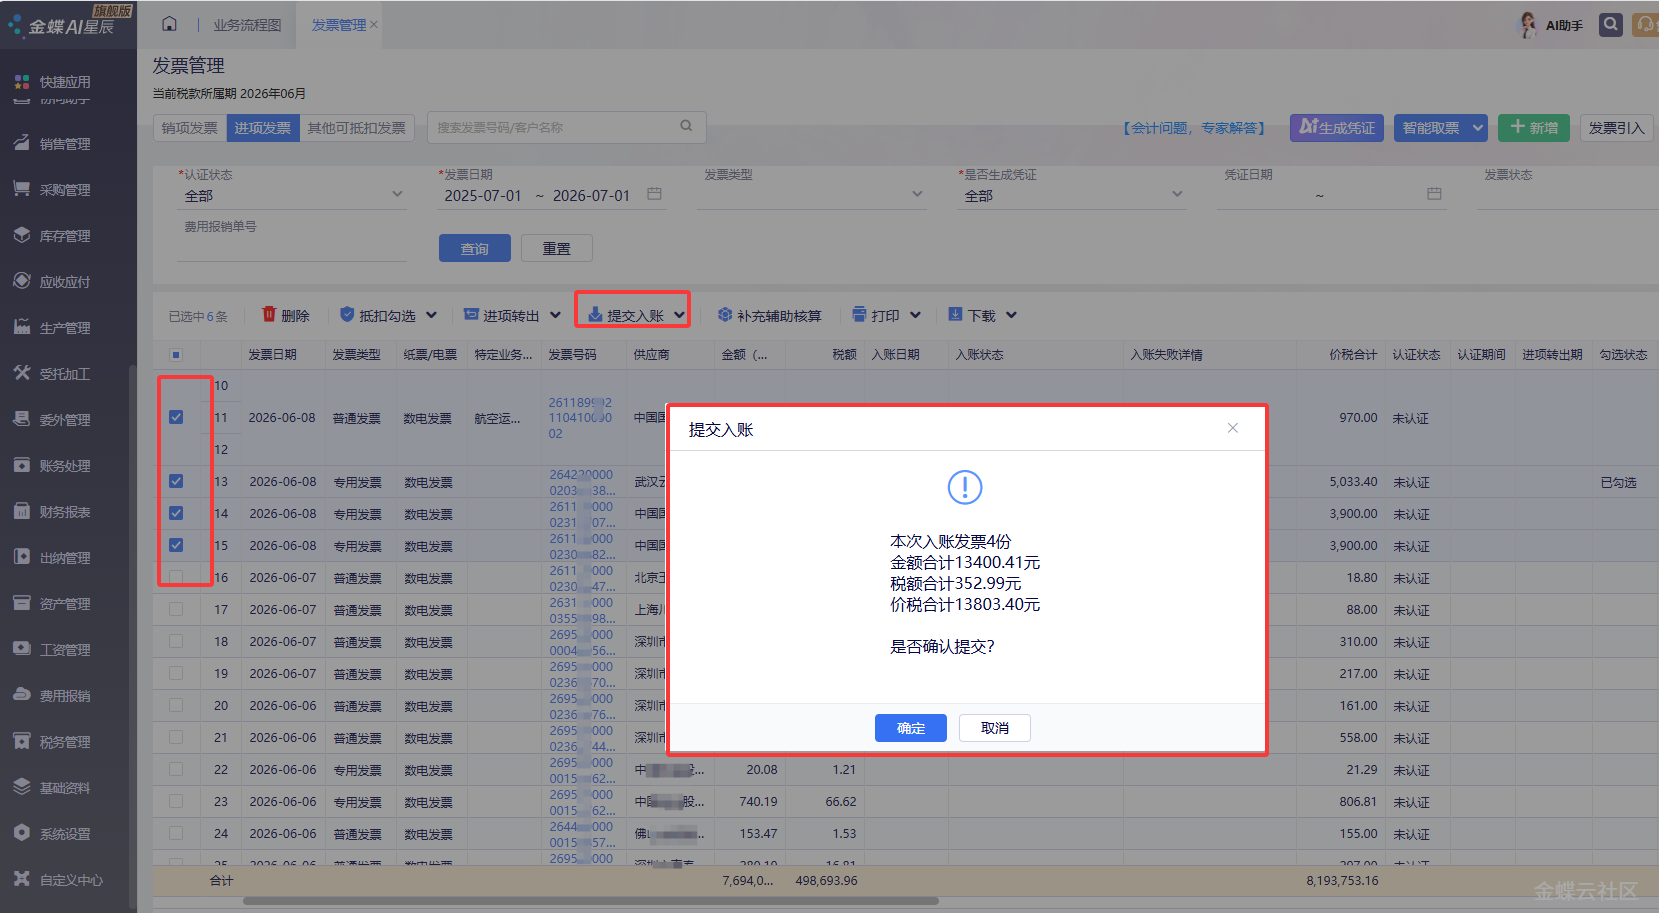Uncheck the row 15 checkbox
The width and height of the screenshot is (1659, 913).
[x=176, y=545]
